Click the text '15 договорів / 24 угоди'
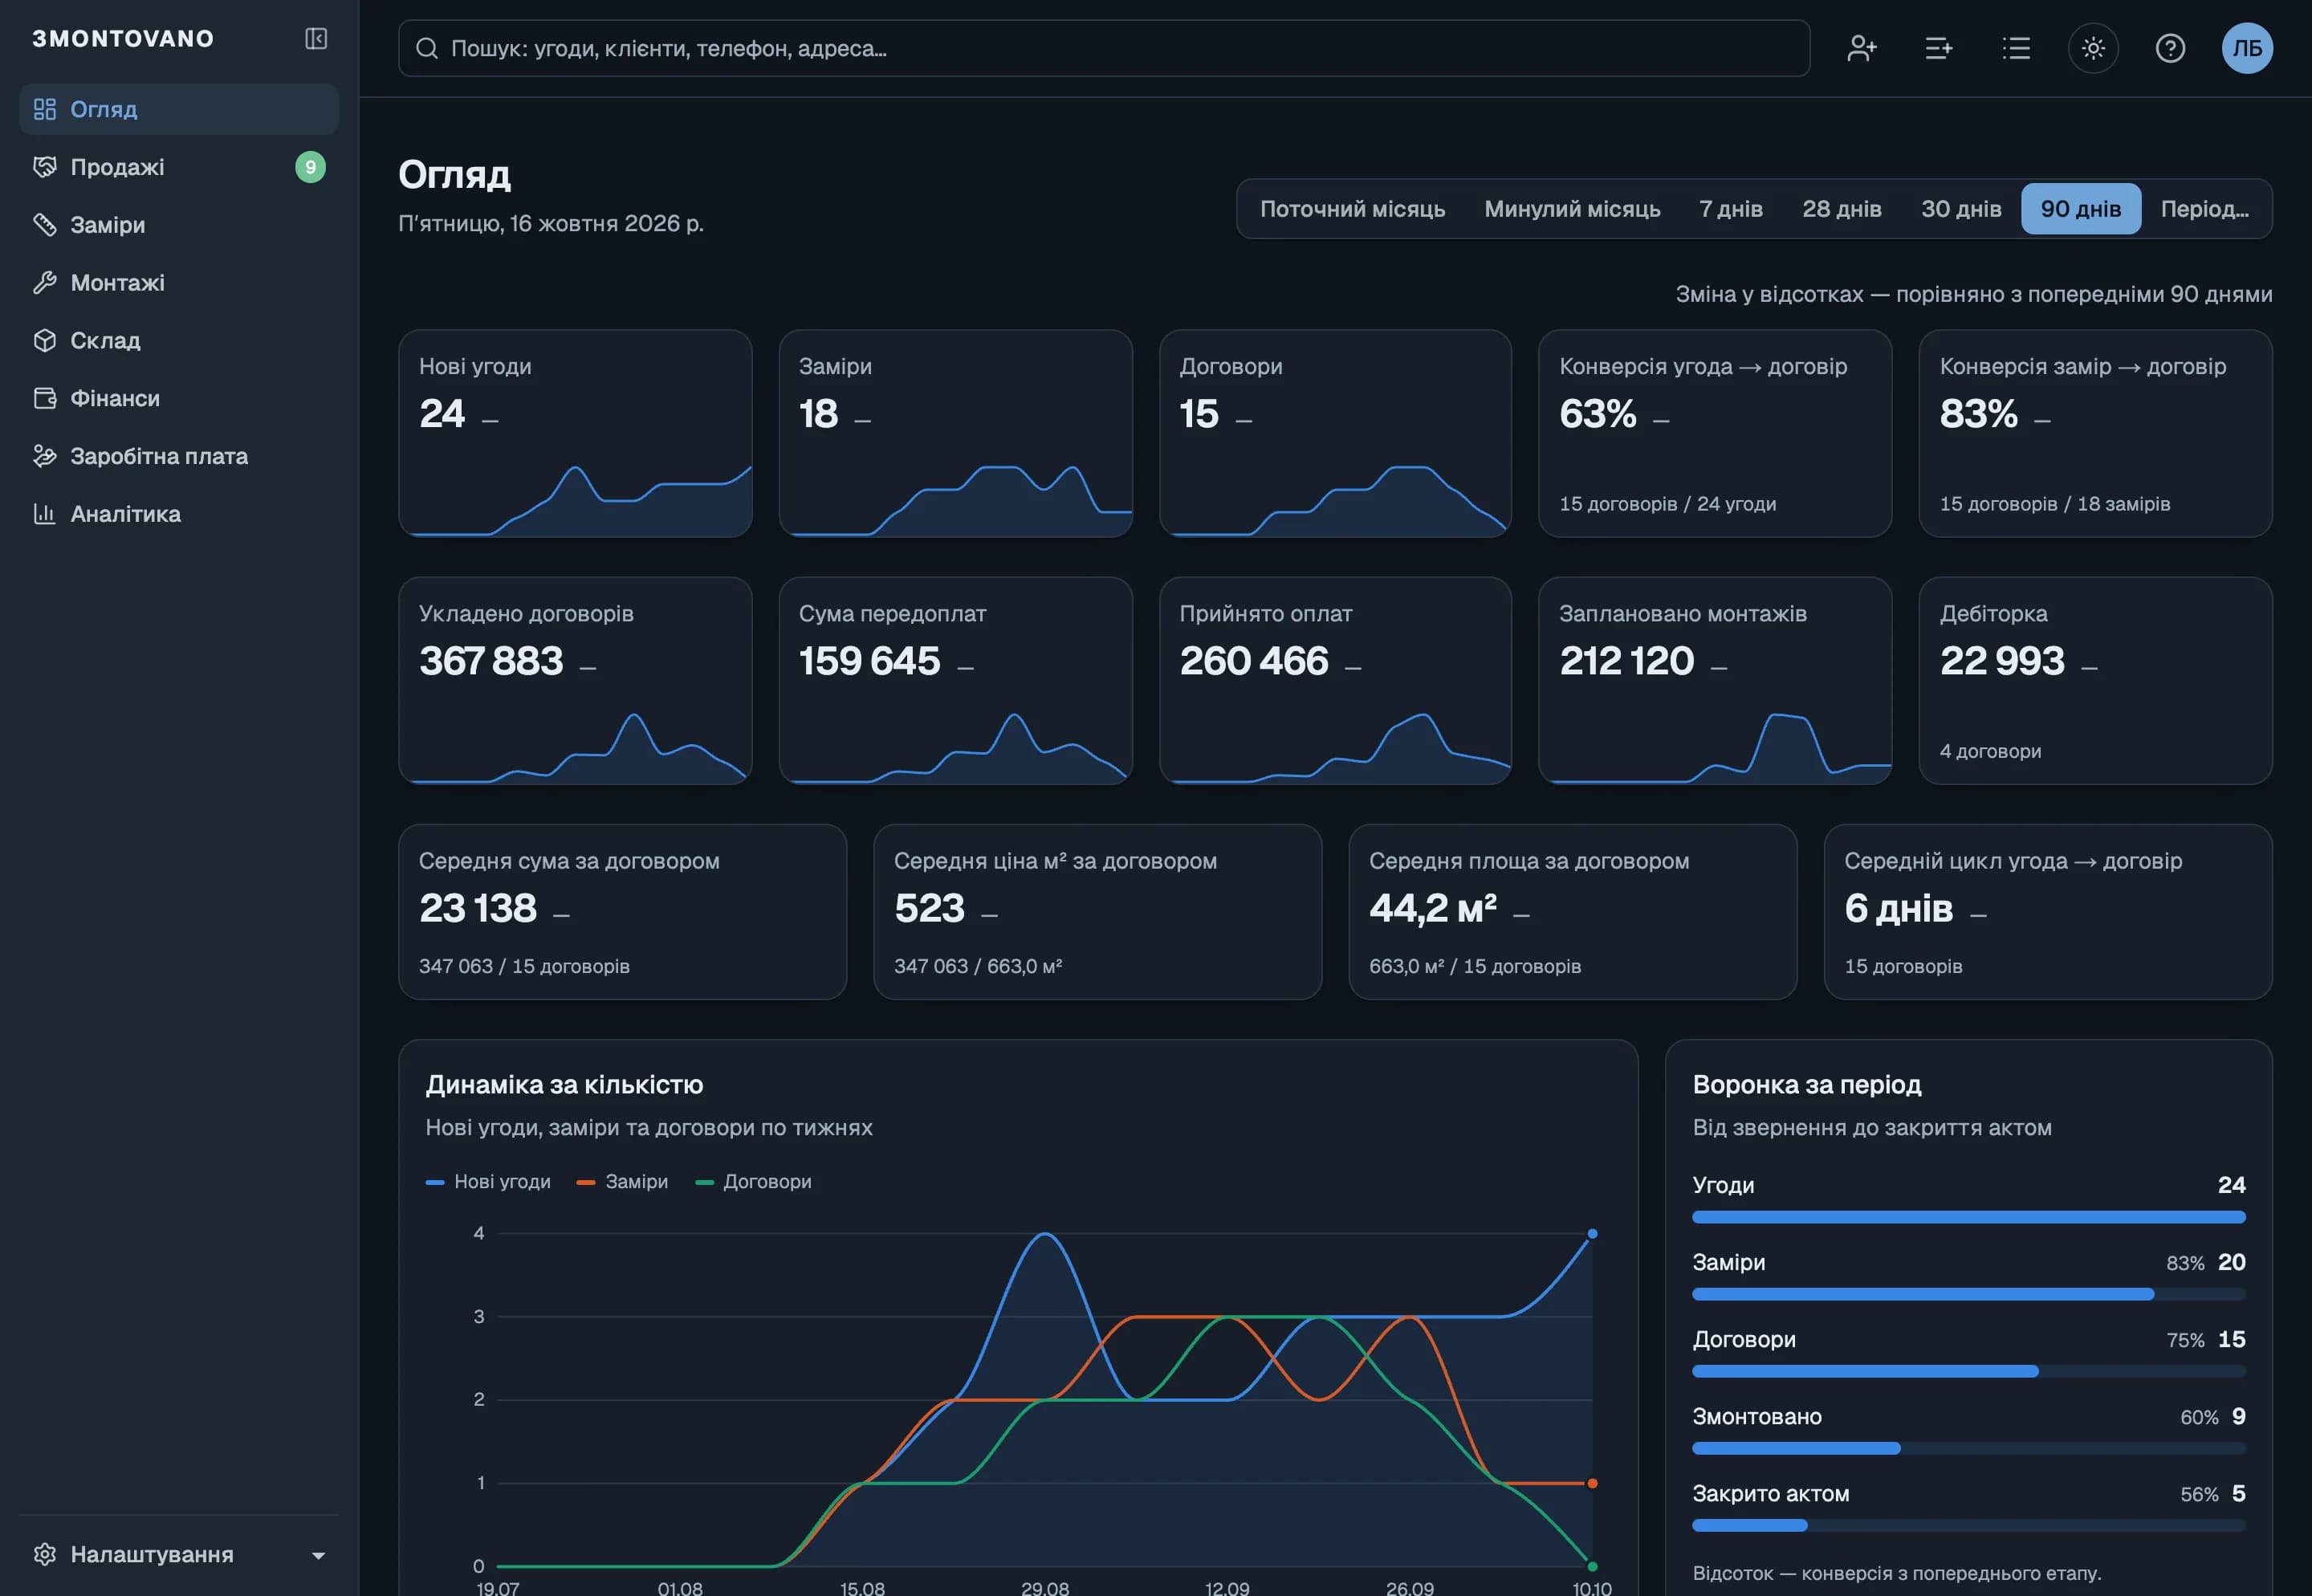The image size is (2312, 1596). point(1667,504)
